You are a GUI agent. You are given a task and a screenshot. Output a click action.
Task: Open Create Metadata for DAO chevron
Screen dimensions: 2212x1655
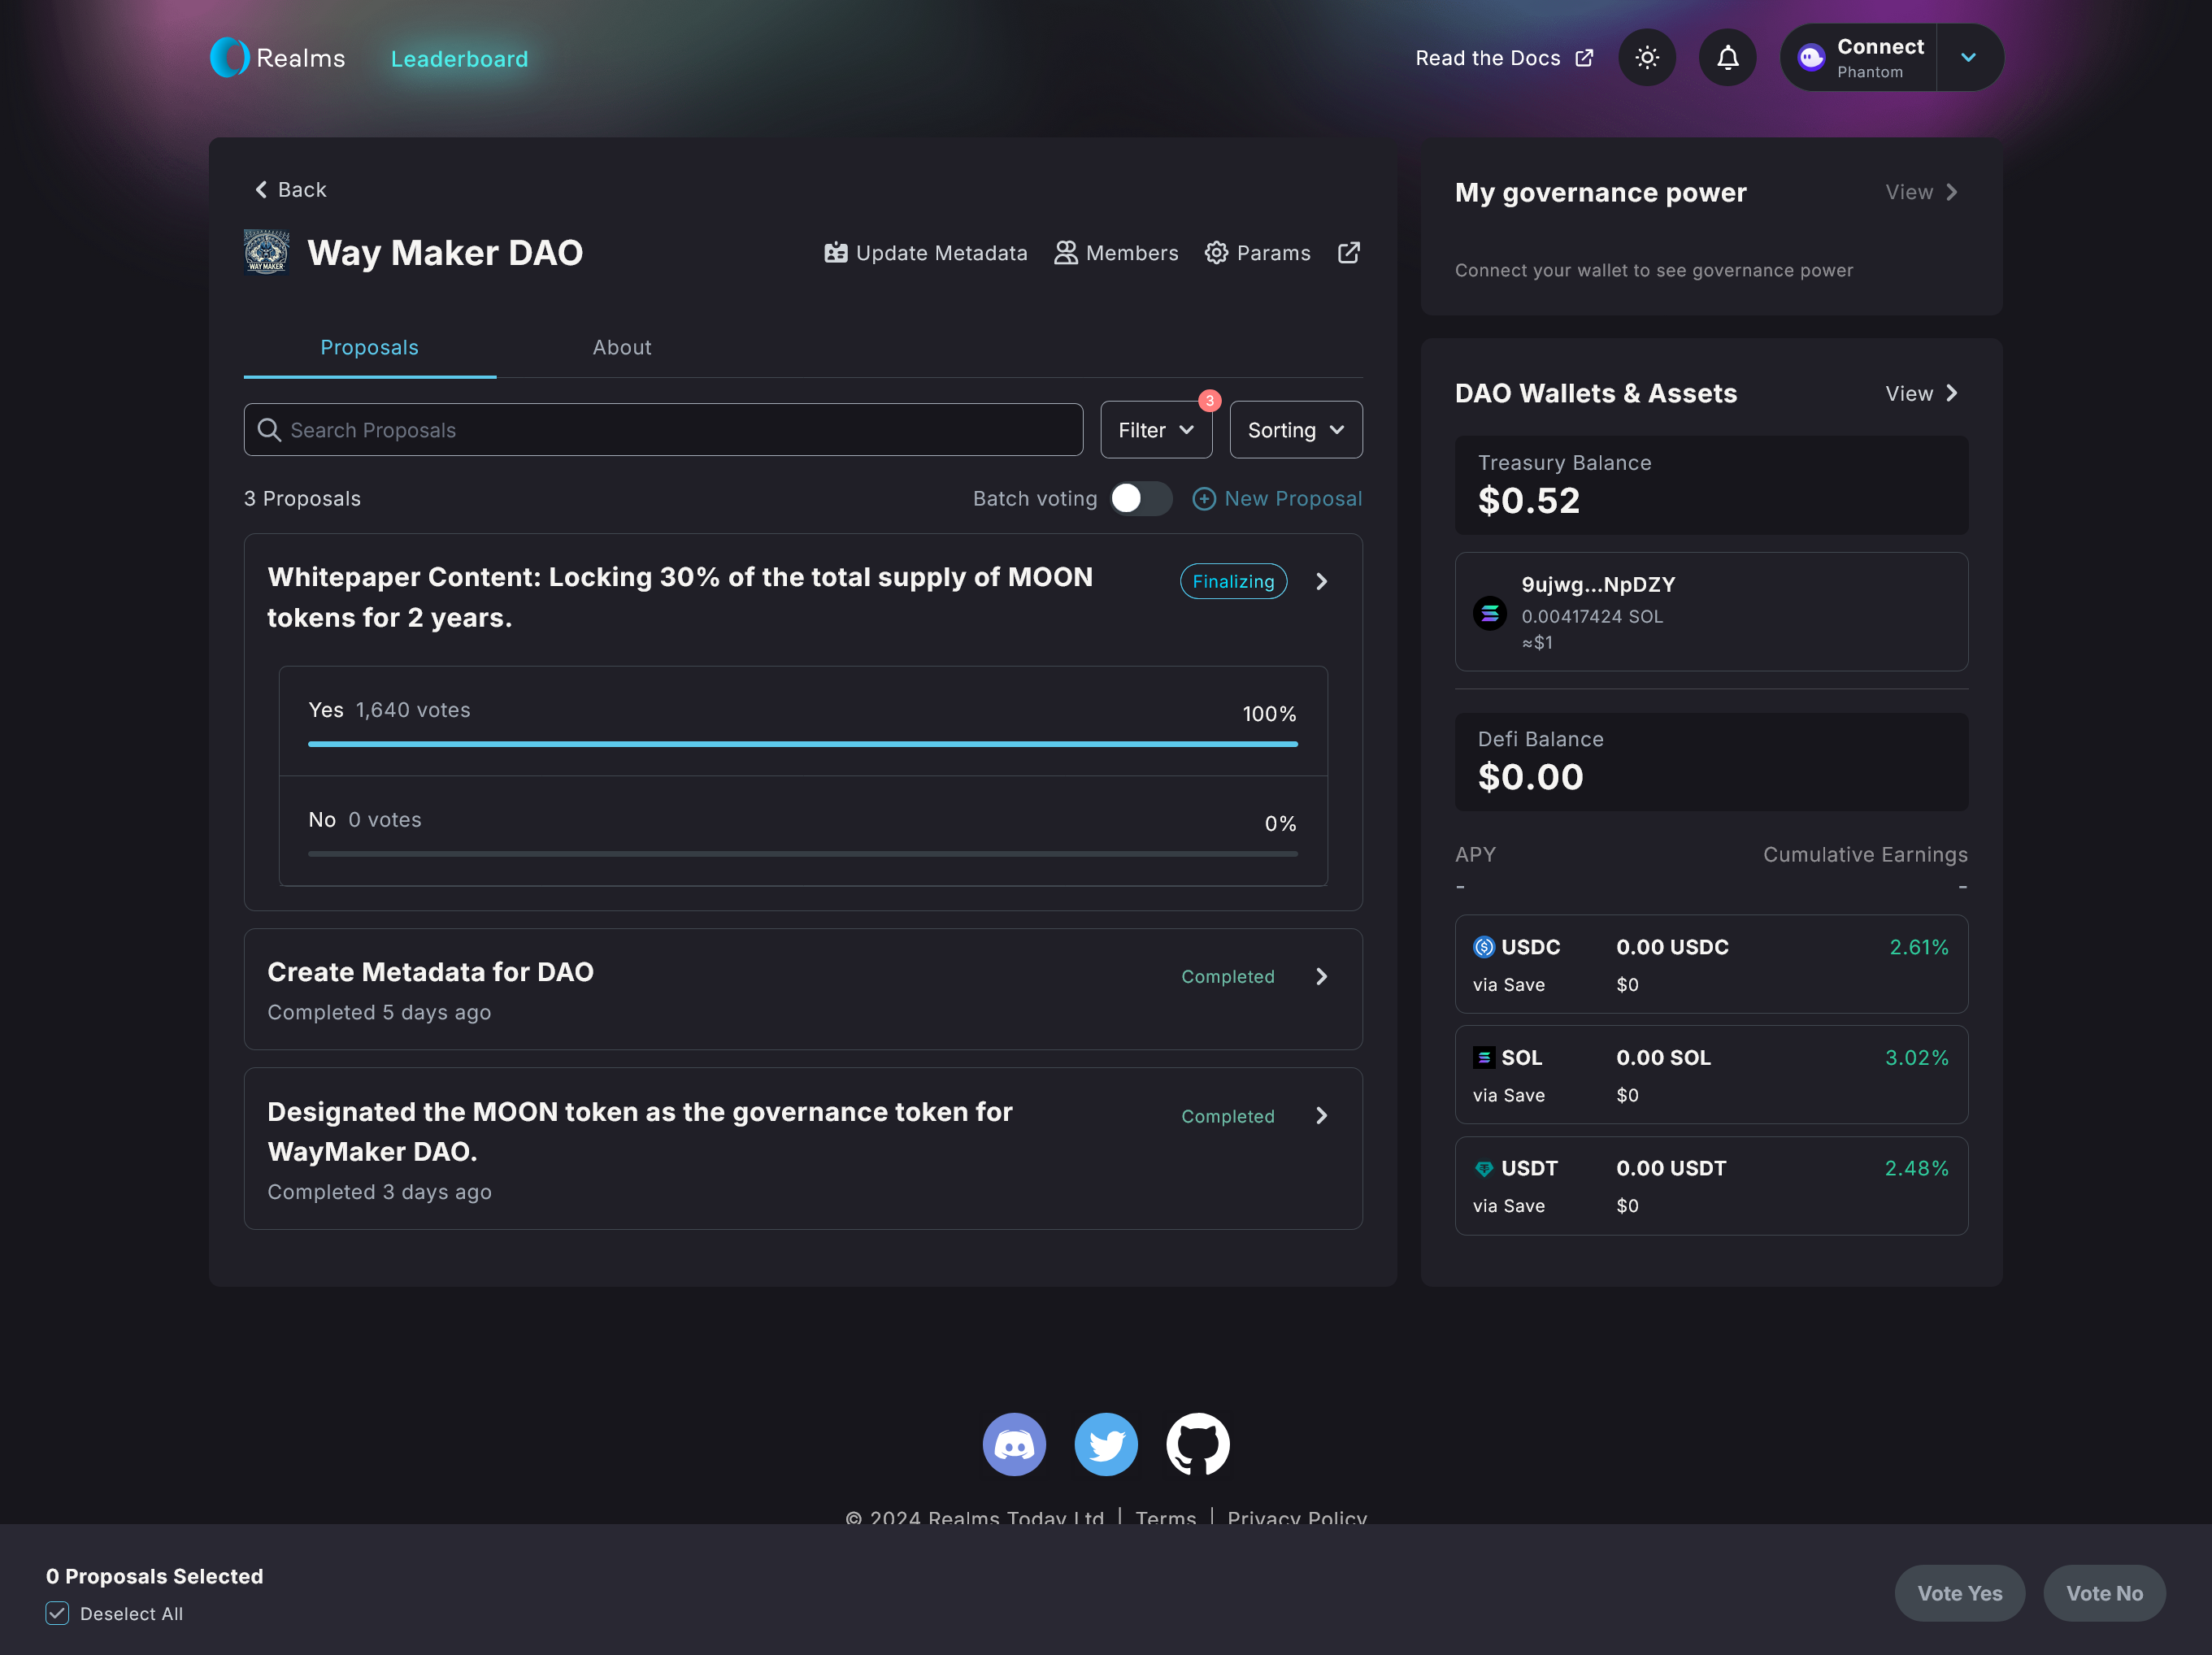[1322, 977]
